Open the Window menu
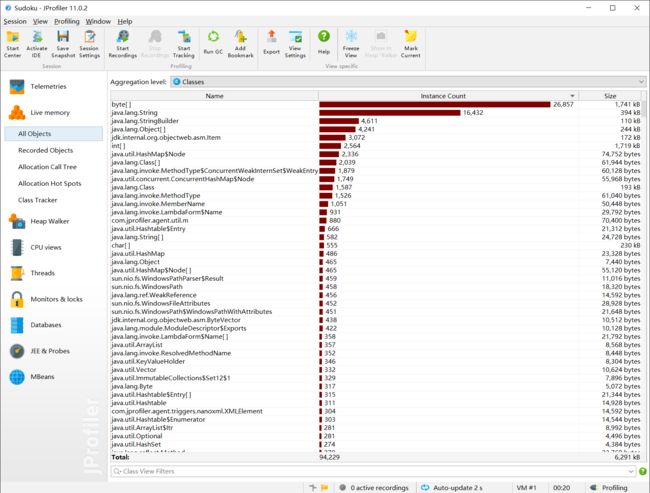The height and width of the screenshot is (493, 650). coord(98,22)
